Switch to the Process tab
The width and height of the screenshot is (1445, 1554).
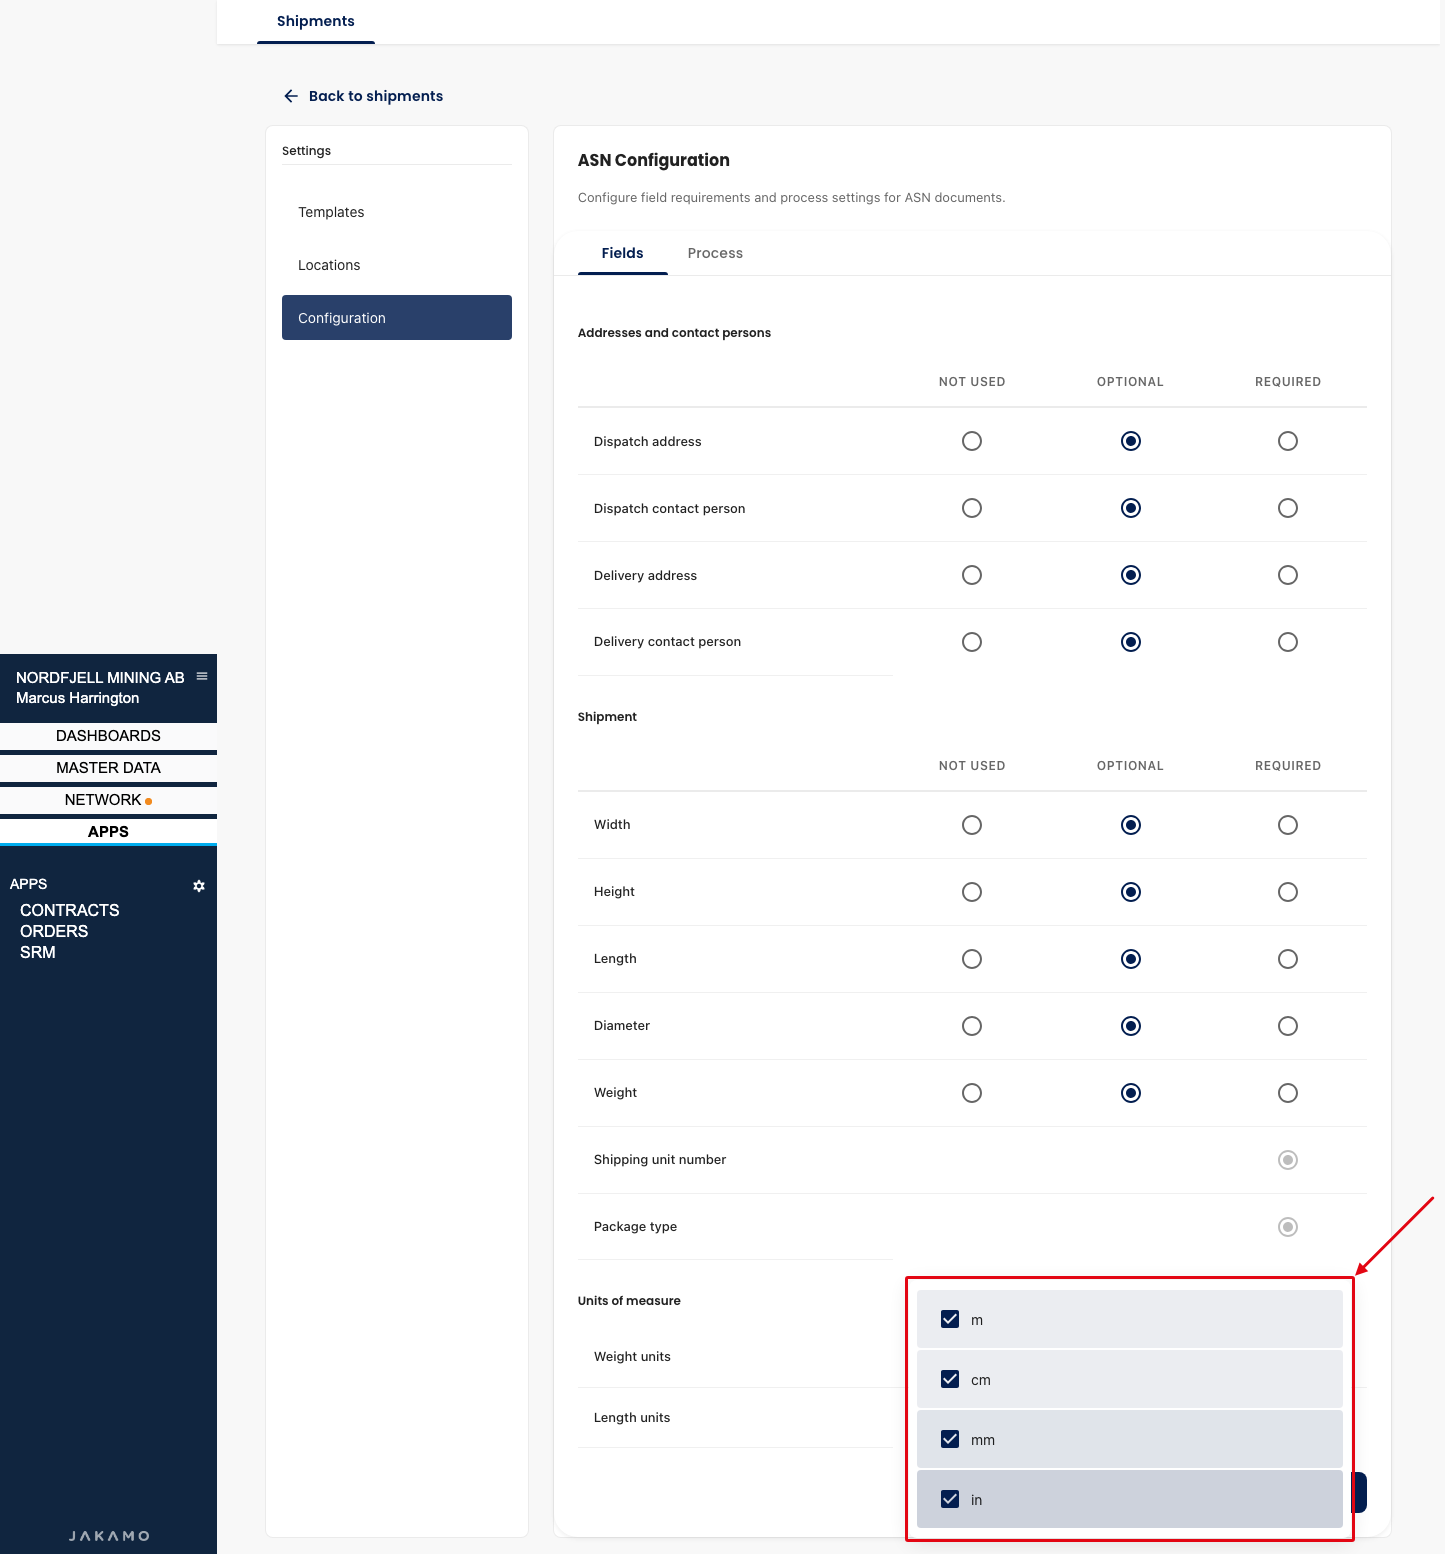coord(715,253)
